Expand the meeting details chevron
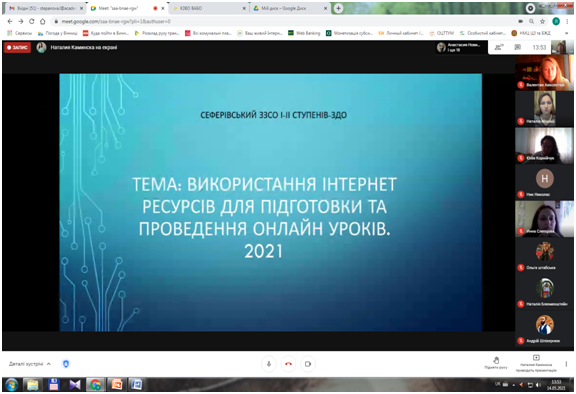This screenshot has width=576, height=394. (x=49, y=364)
